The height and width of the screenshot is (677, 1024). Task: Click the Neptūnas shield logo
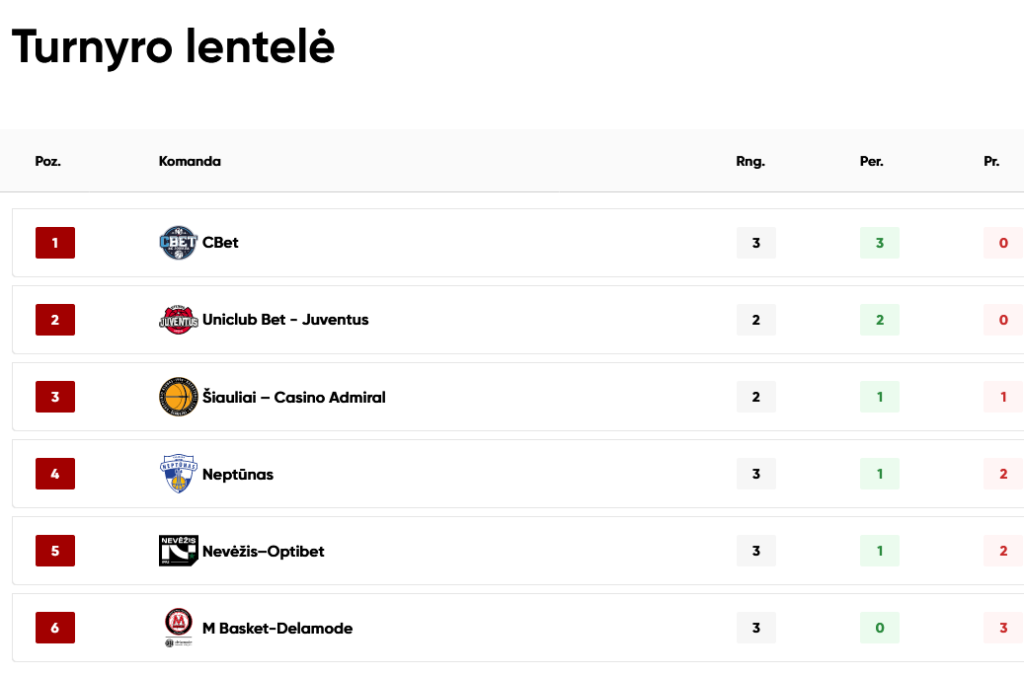tap(178, 473)
